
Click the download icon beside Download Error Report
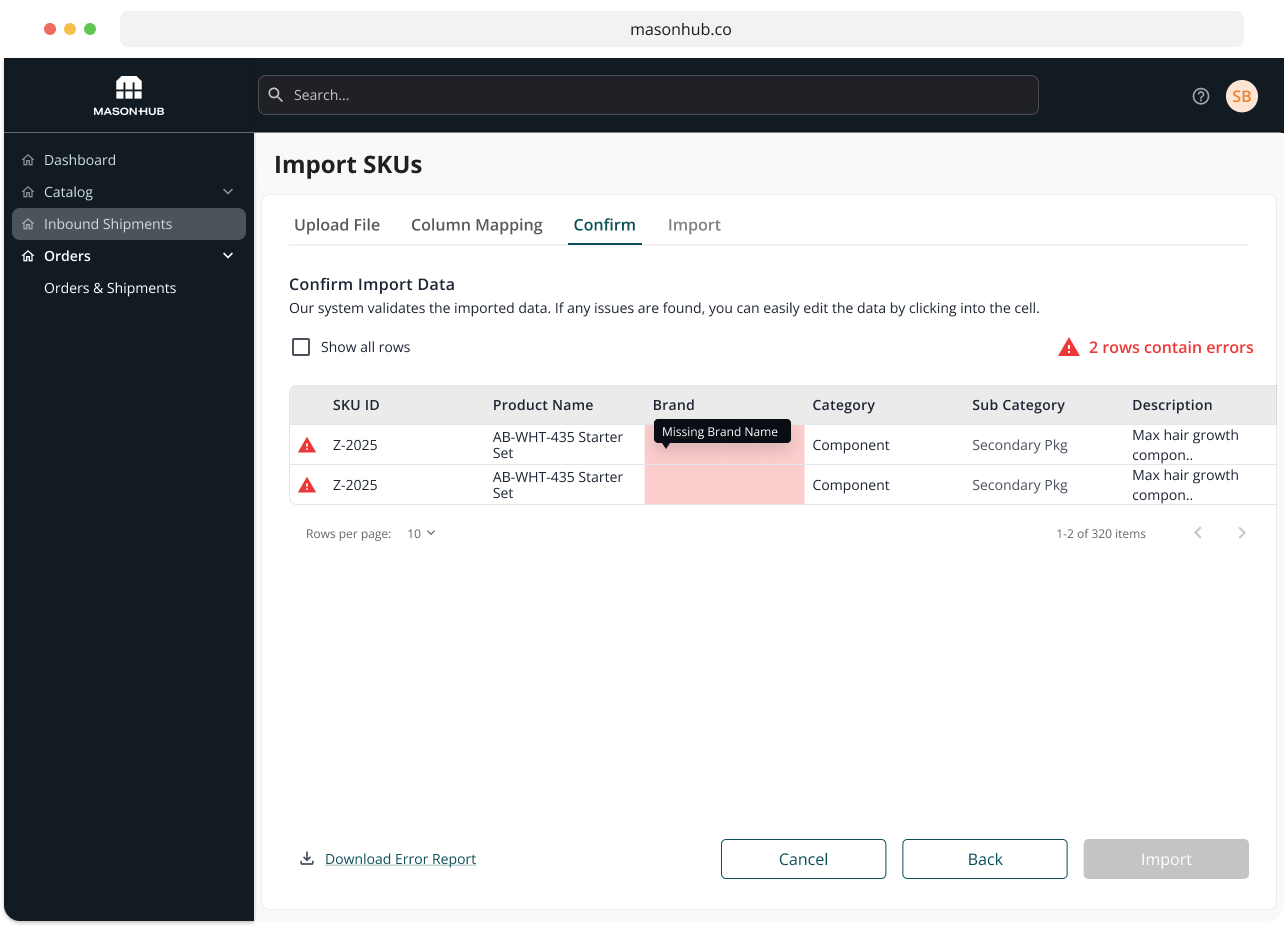pos(307,858)
